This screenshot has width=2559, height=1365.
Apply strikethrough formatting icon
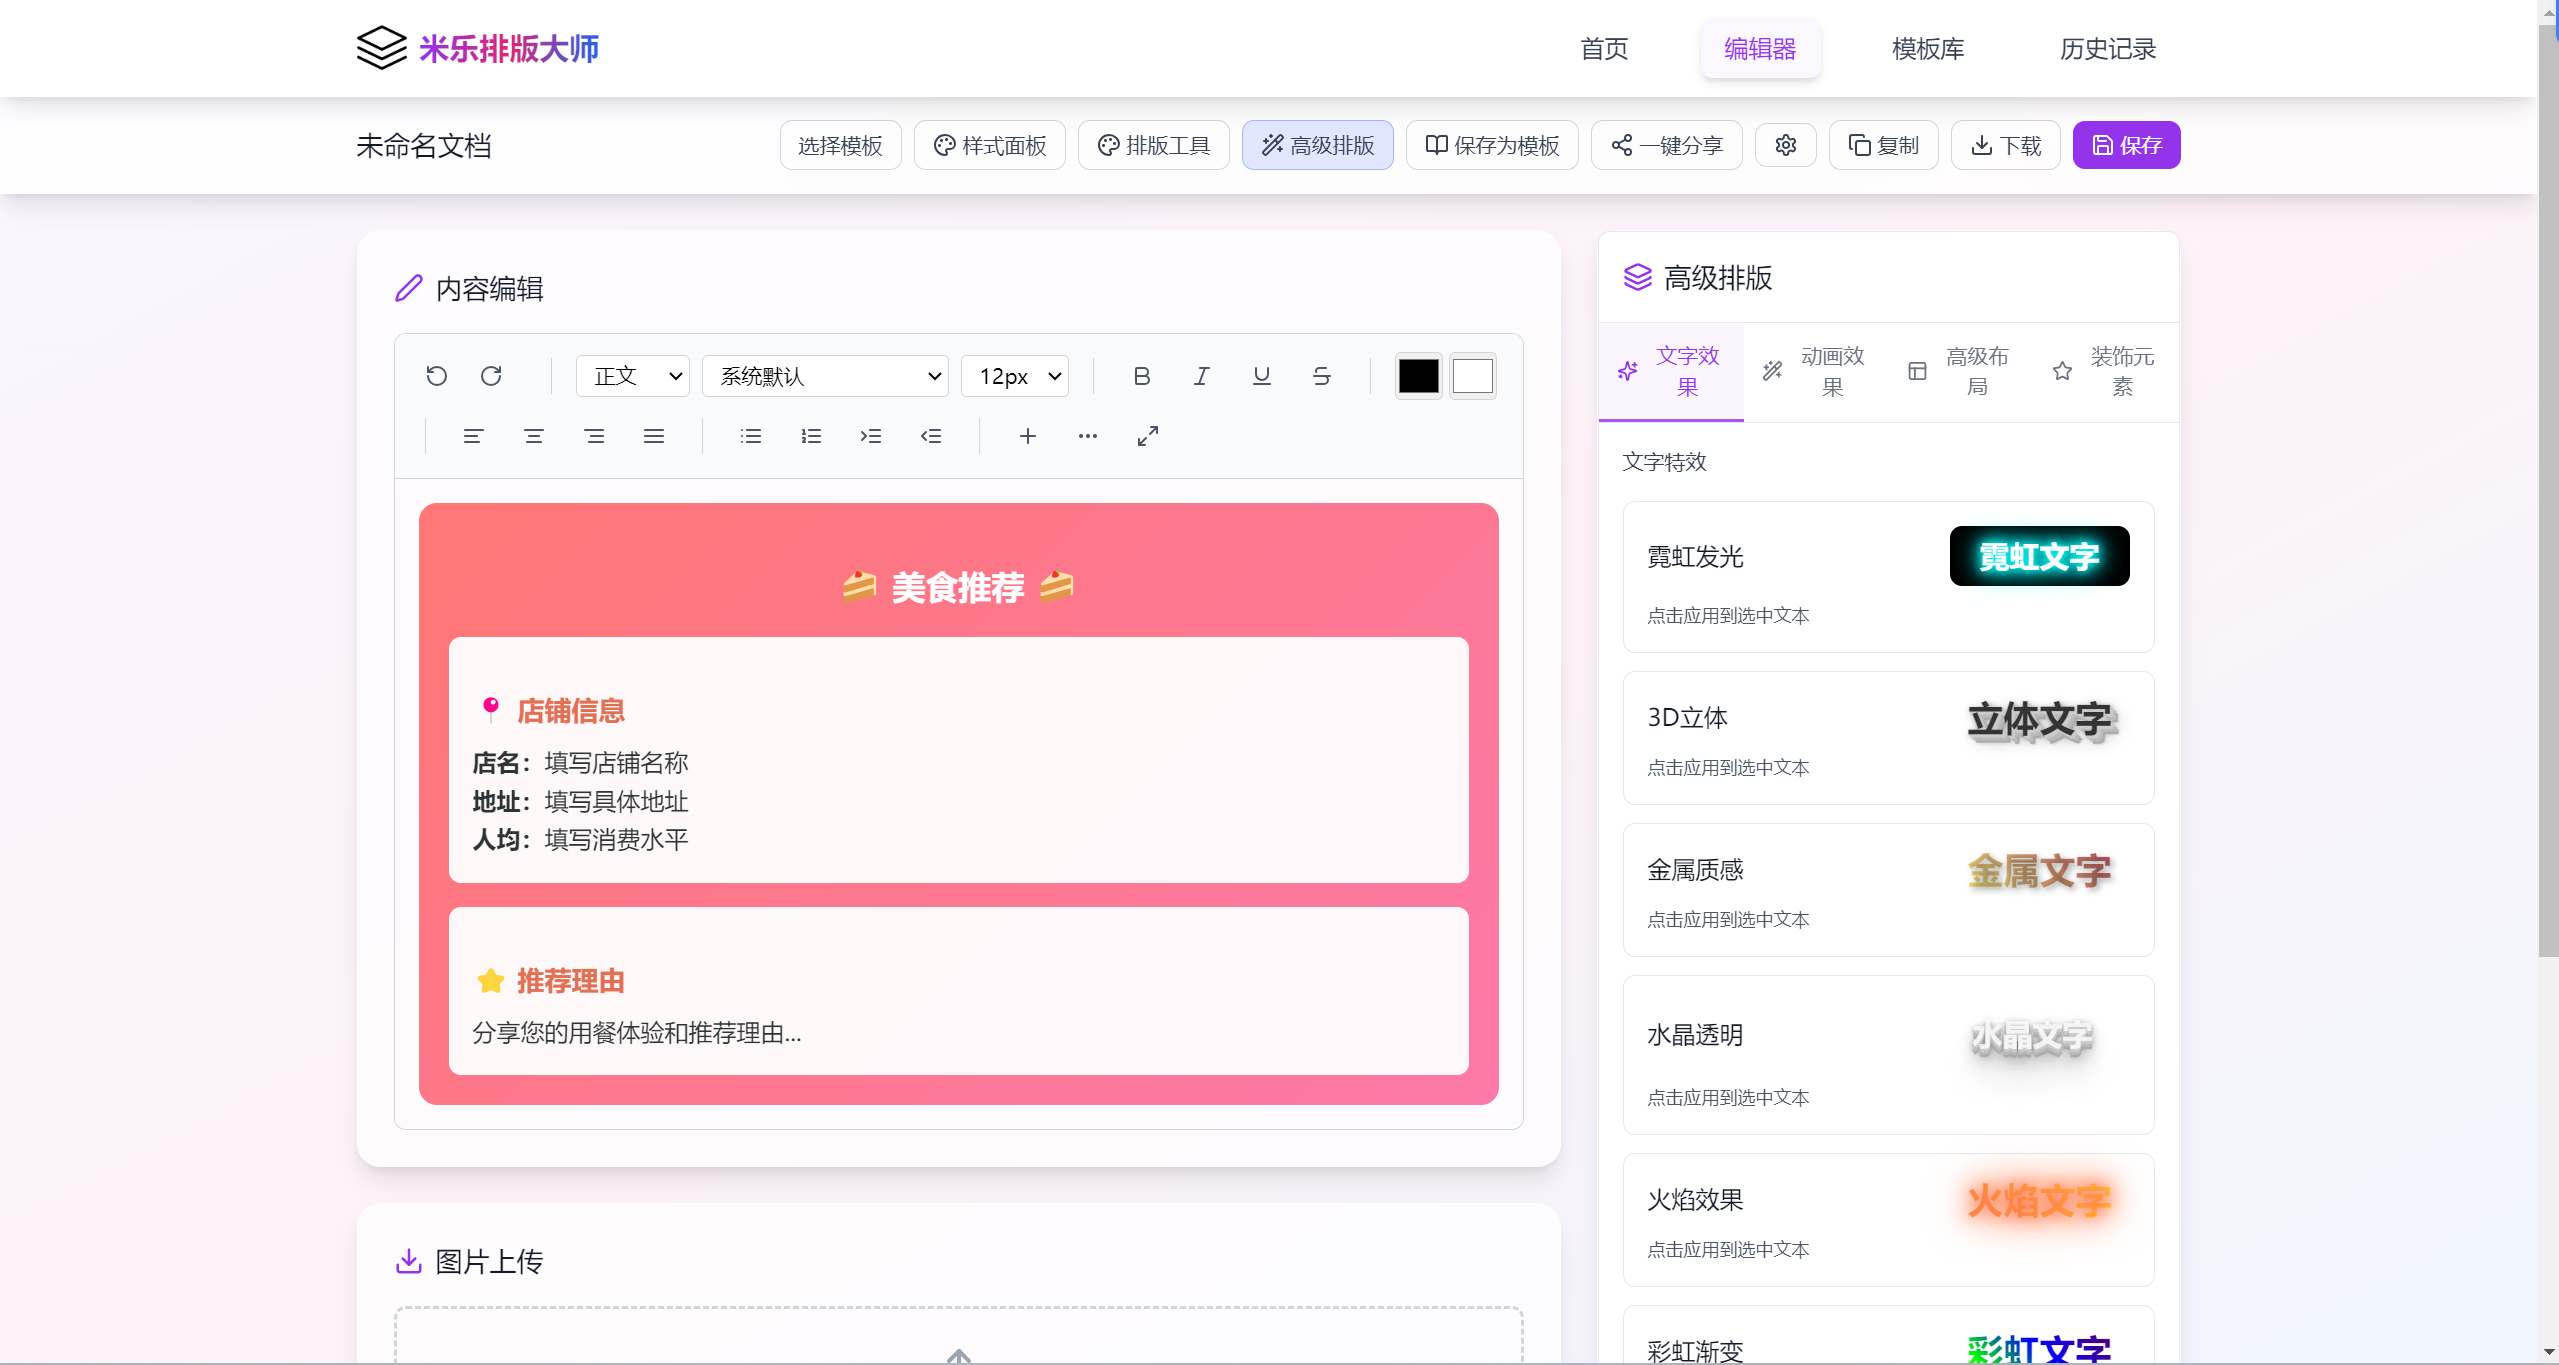point(1321,376)
